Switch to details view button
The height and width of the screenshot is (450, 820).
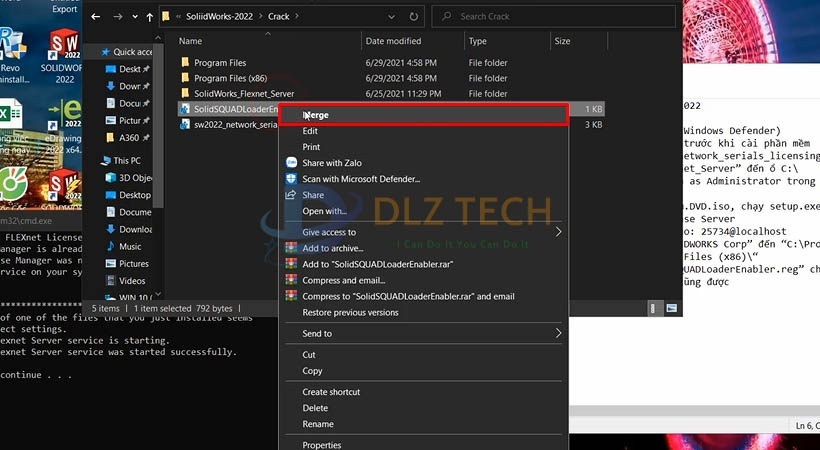coord(652,309)
